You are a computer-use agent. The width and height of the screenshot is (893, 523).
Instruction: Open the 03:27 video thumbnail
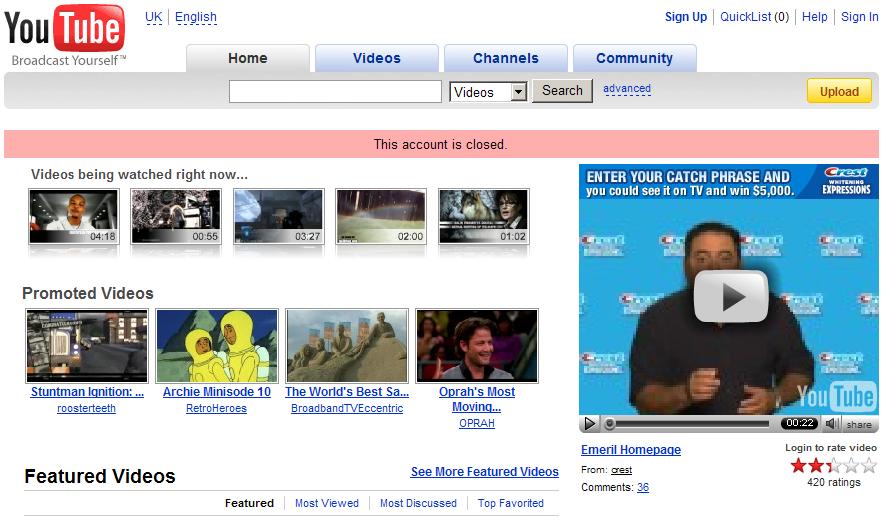click(x=278, y=216)
